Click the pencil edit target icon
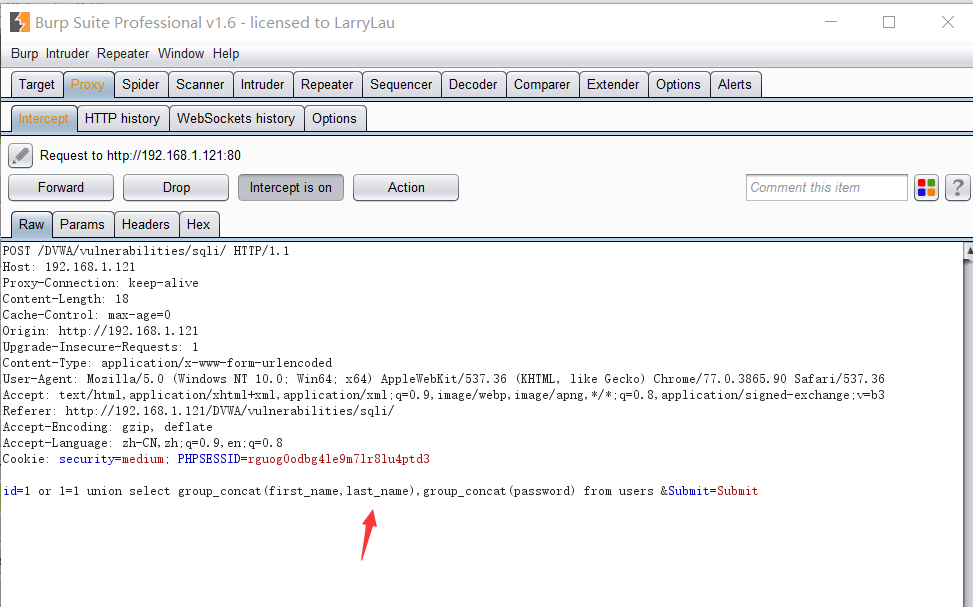This screenshot has height=607, width=973. [20, 155]
